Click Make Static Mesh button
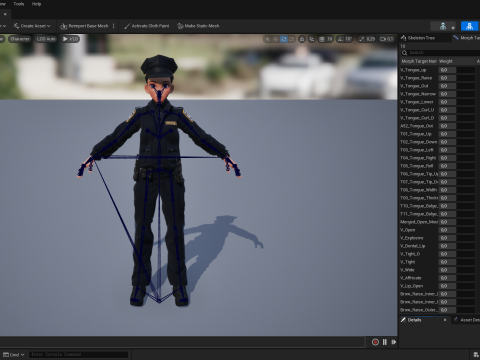The height and width of the screenshot is (360, 480). pyautogui.click(x=198, y=26)
